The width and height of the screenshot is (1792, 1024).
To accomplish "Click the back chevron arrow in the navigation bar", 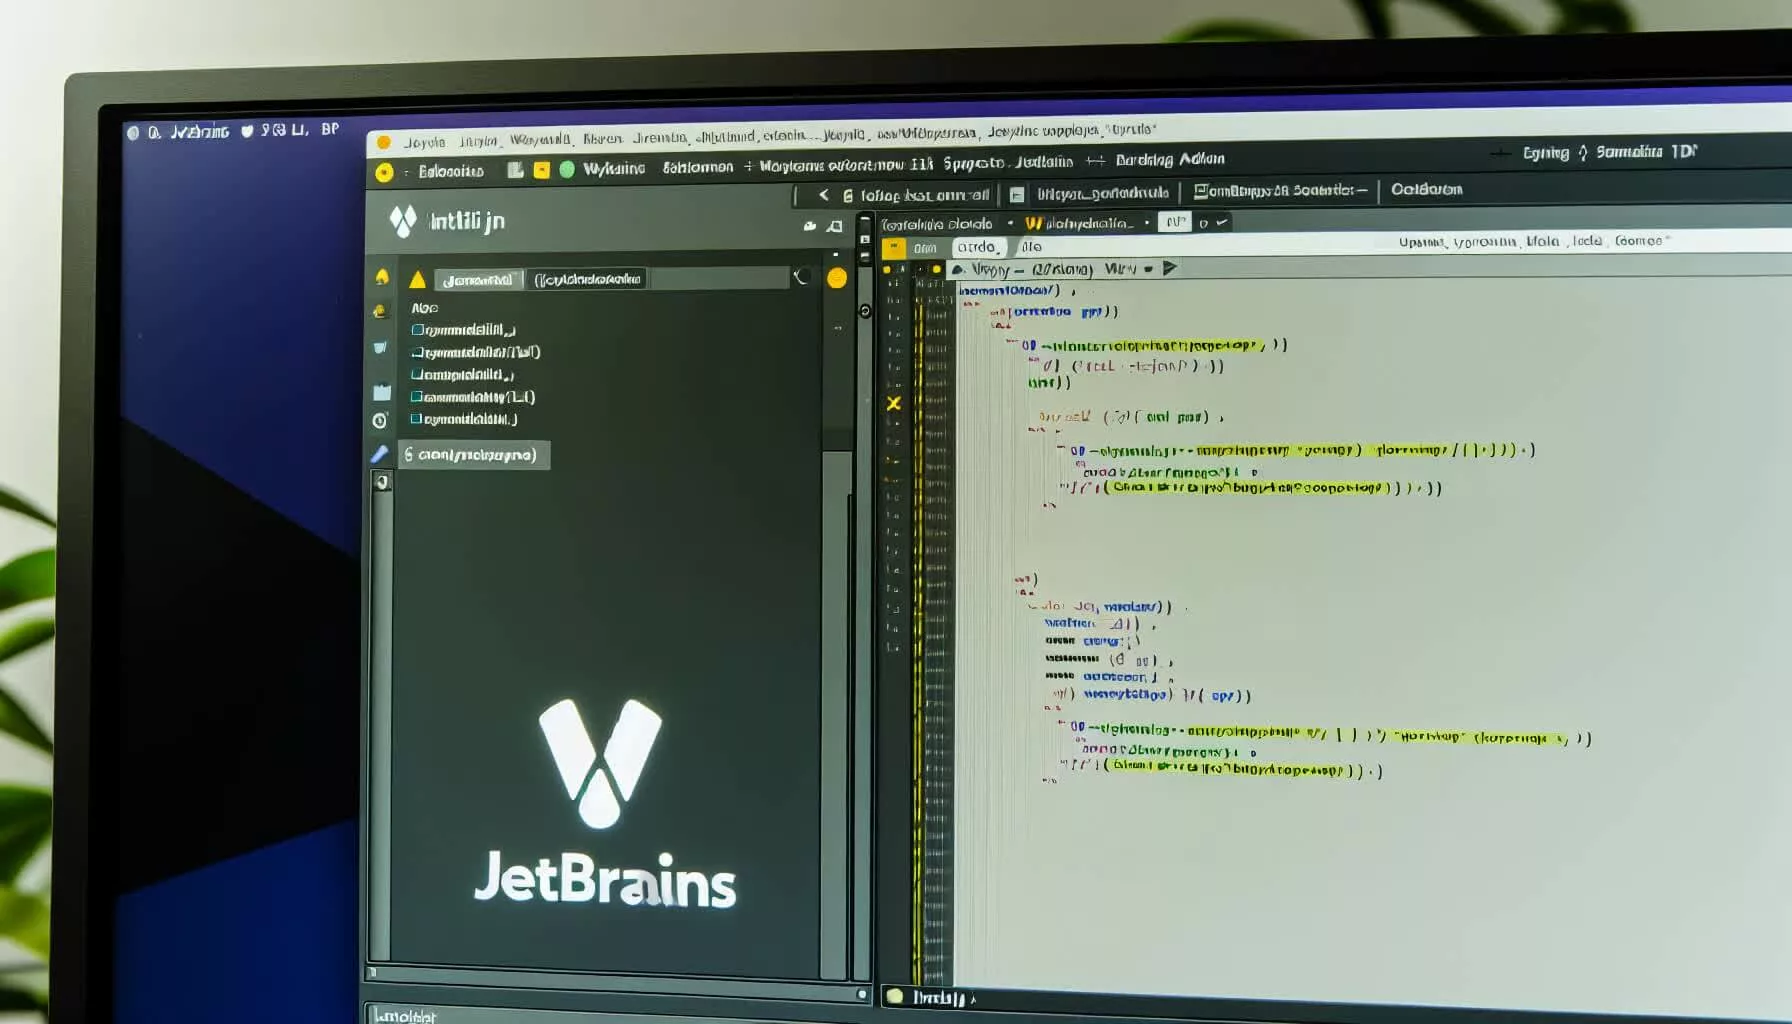I will [823, 195].
